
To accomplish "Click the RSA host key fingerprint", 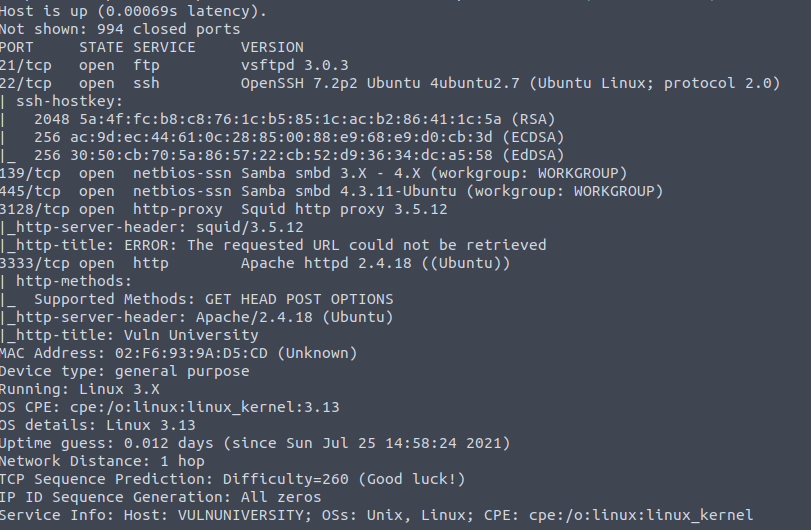I will [290, 119].
